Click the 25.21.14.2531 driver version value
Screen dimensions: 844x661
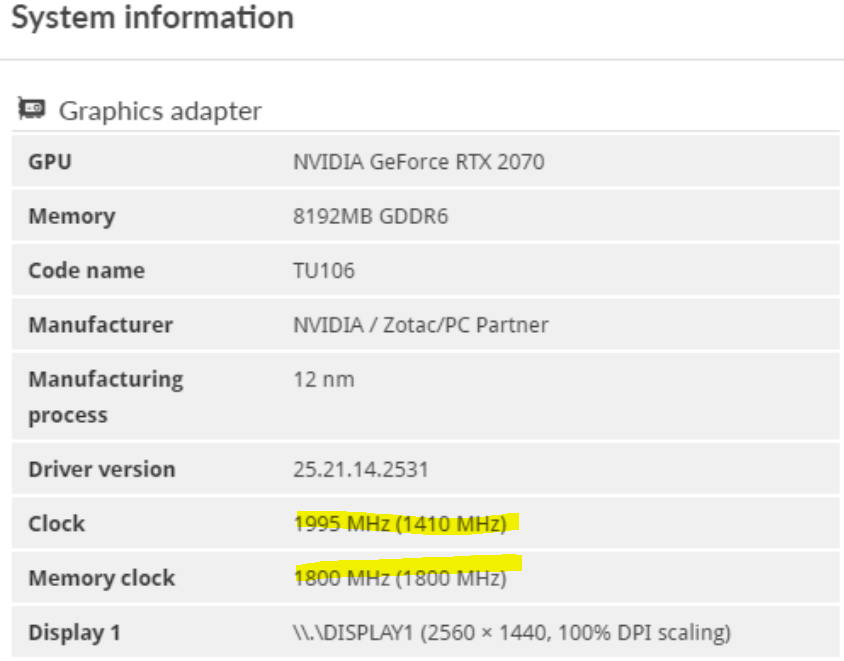(361, 469)
